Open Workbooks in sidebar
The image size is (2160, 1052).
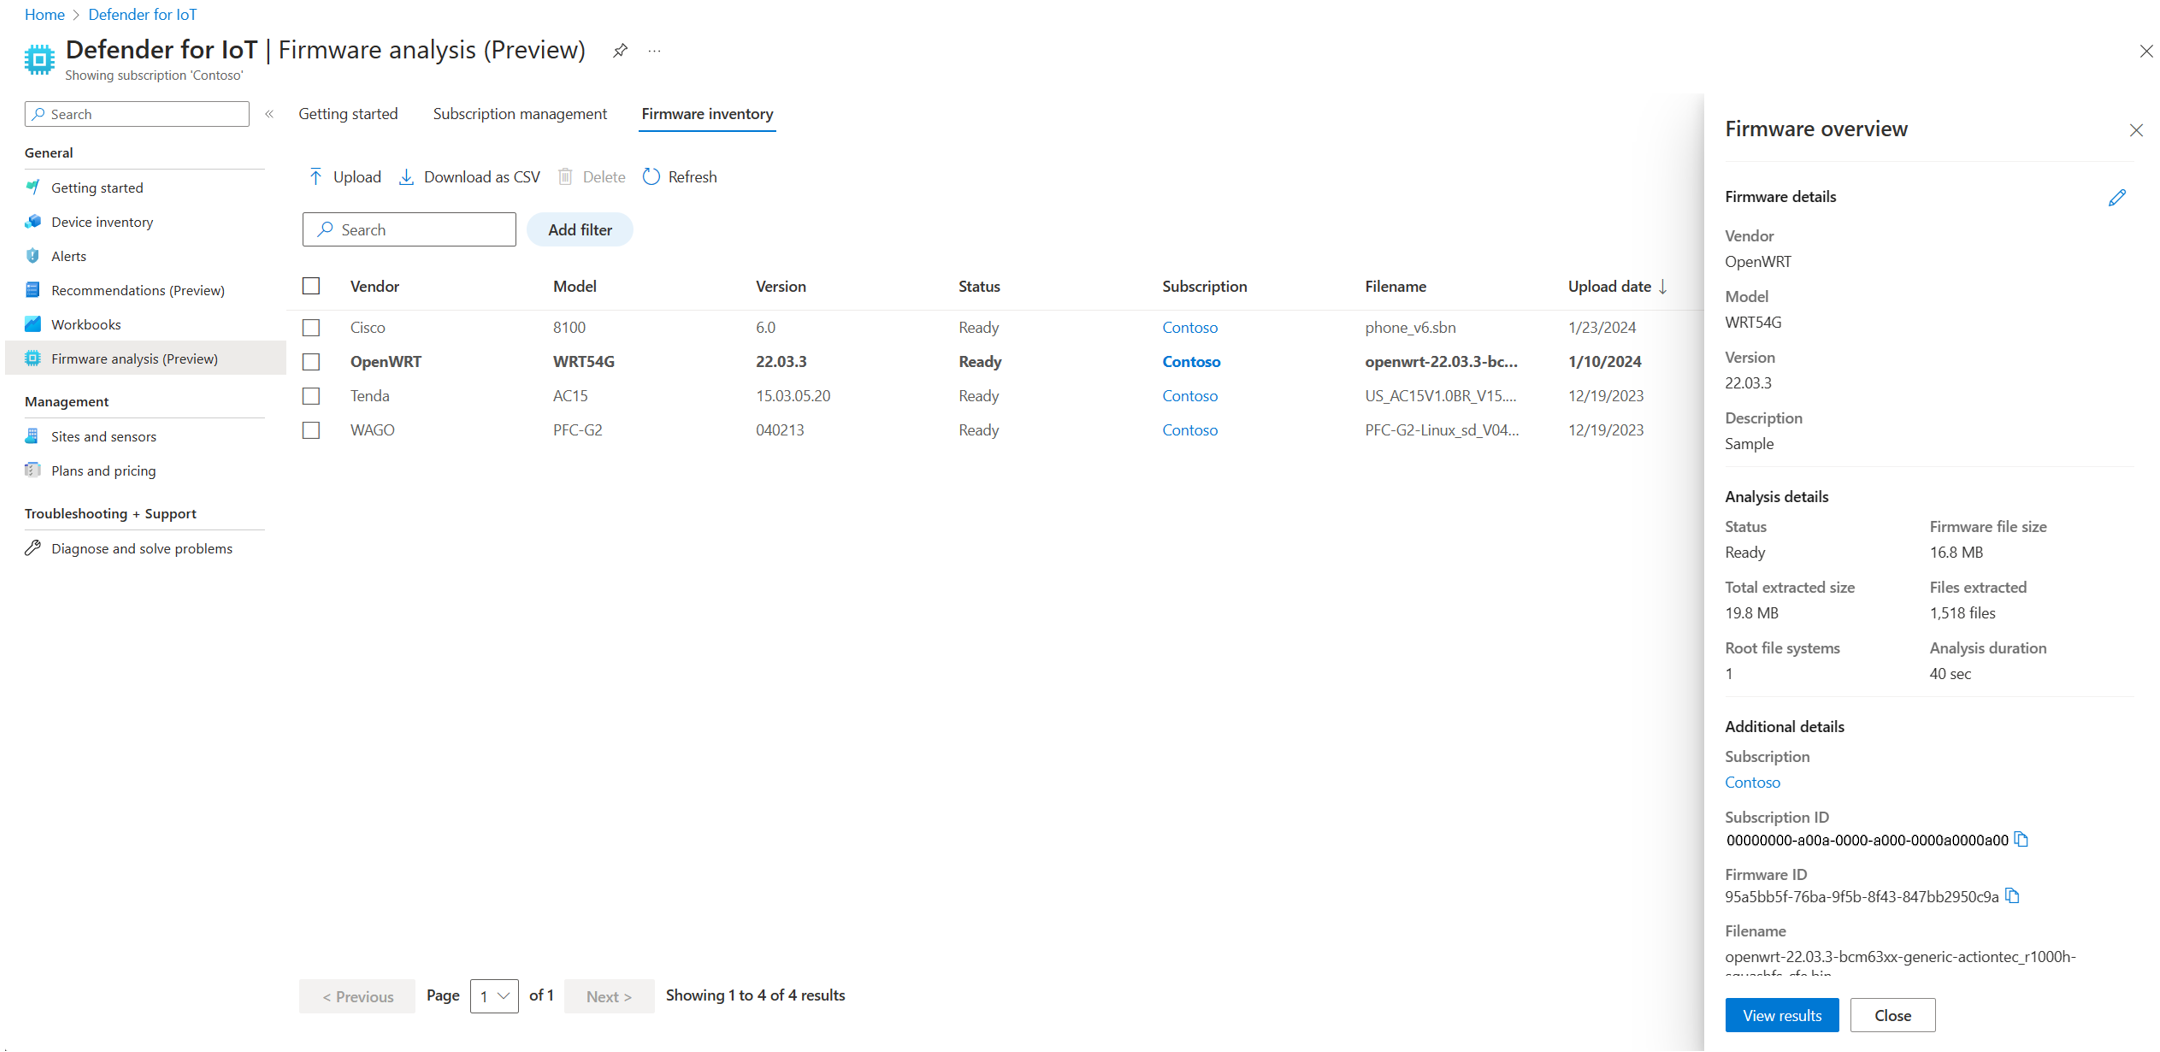(x=86, y=324)
